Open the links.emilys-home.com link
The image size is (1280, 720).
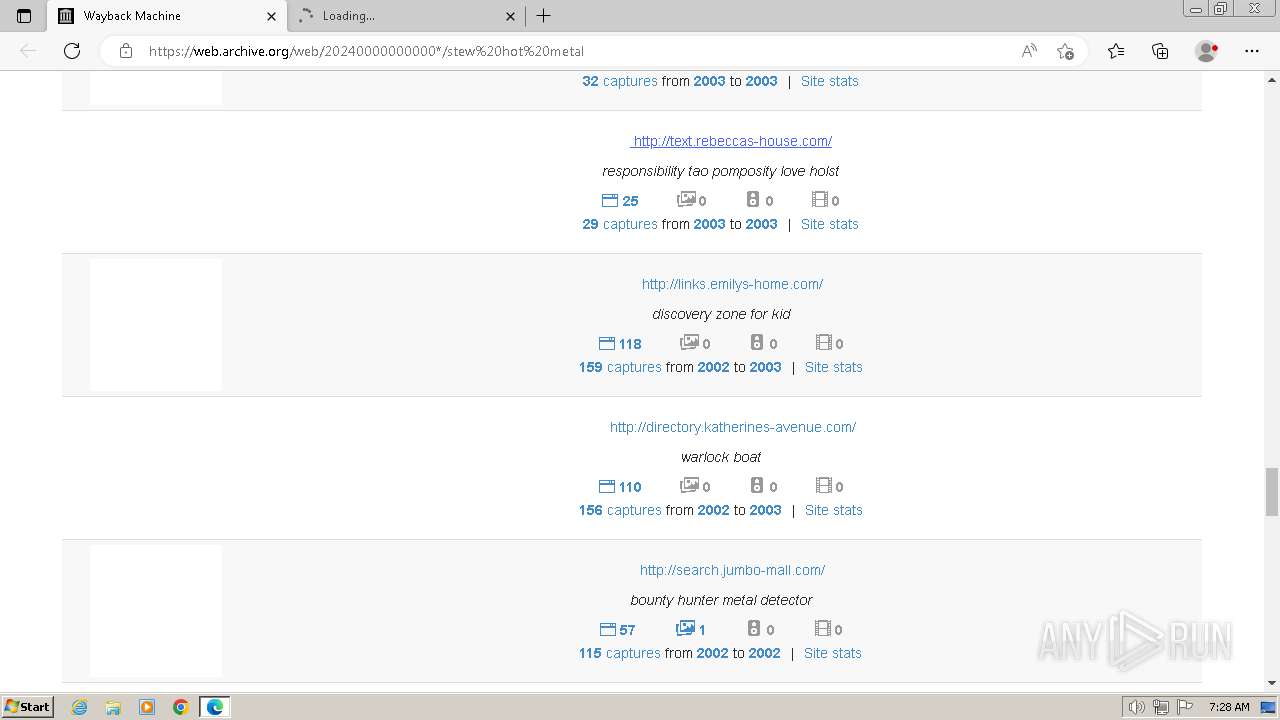tap(732, 284)
